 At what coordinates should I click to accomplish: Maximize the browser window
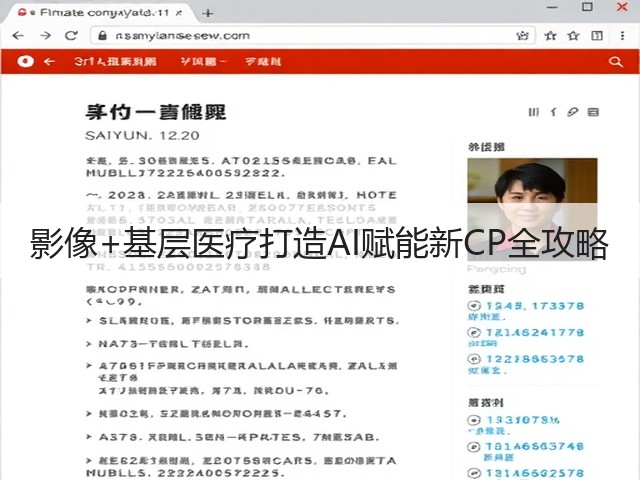pos(587,7)
